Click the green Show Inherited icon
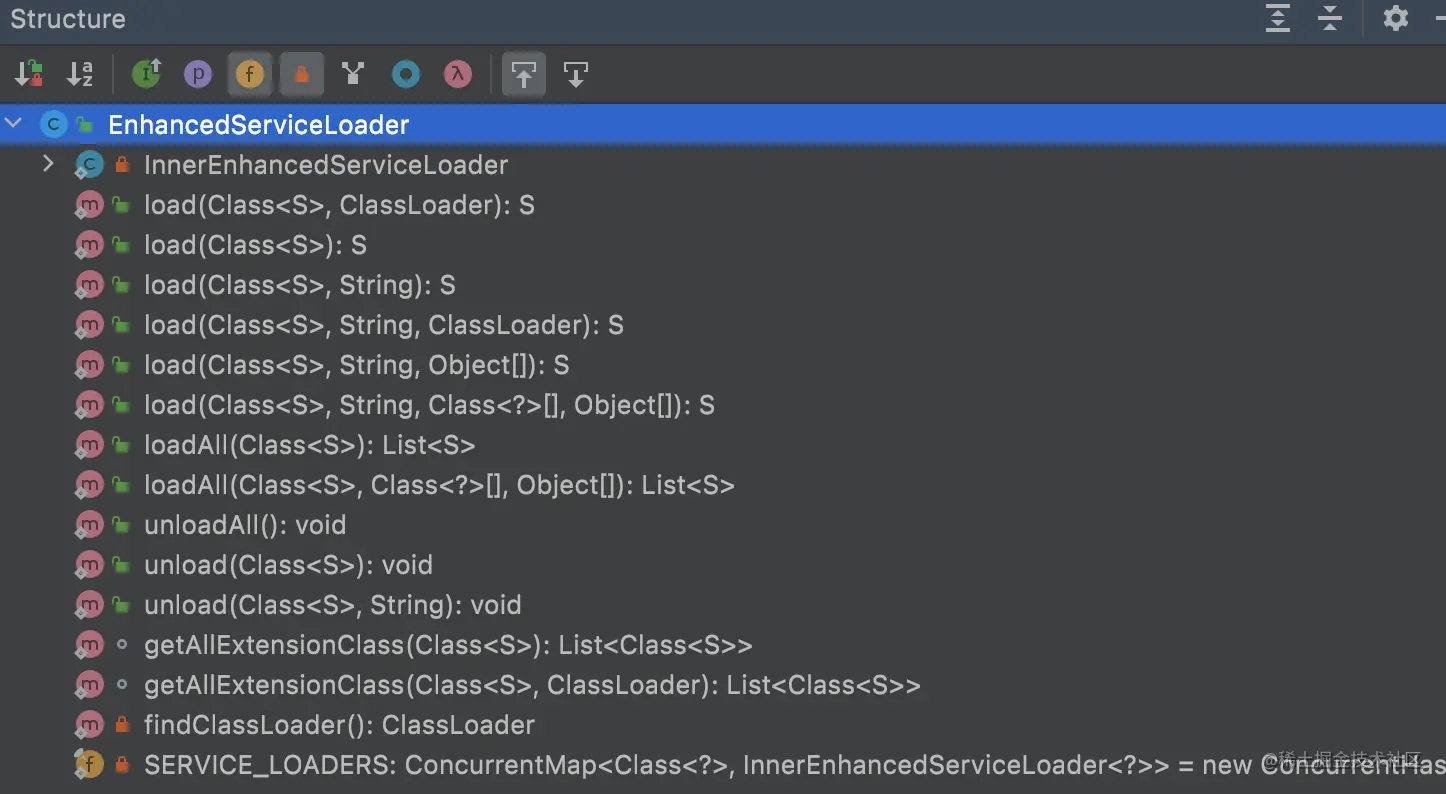The height and width of the screenshot is (794, 1446). tap(147, 74)
